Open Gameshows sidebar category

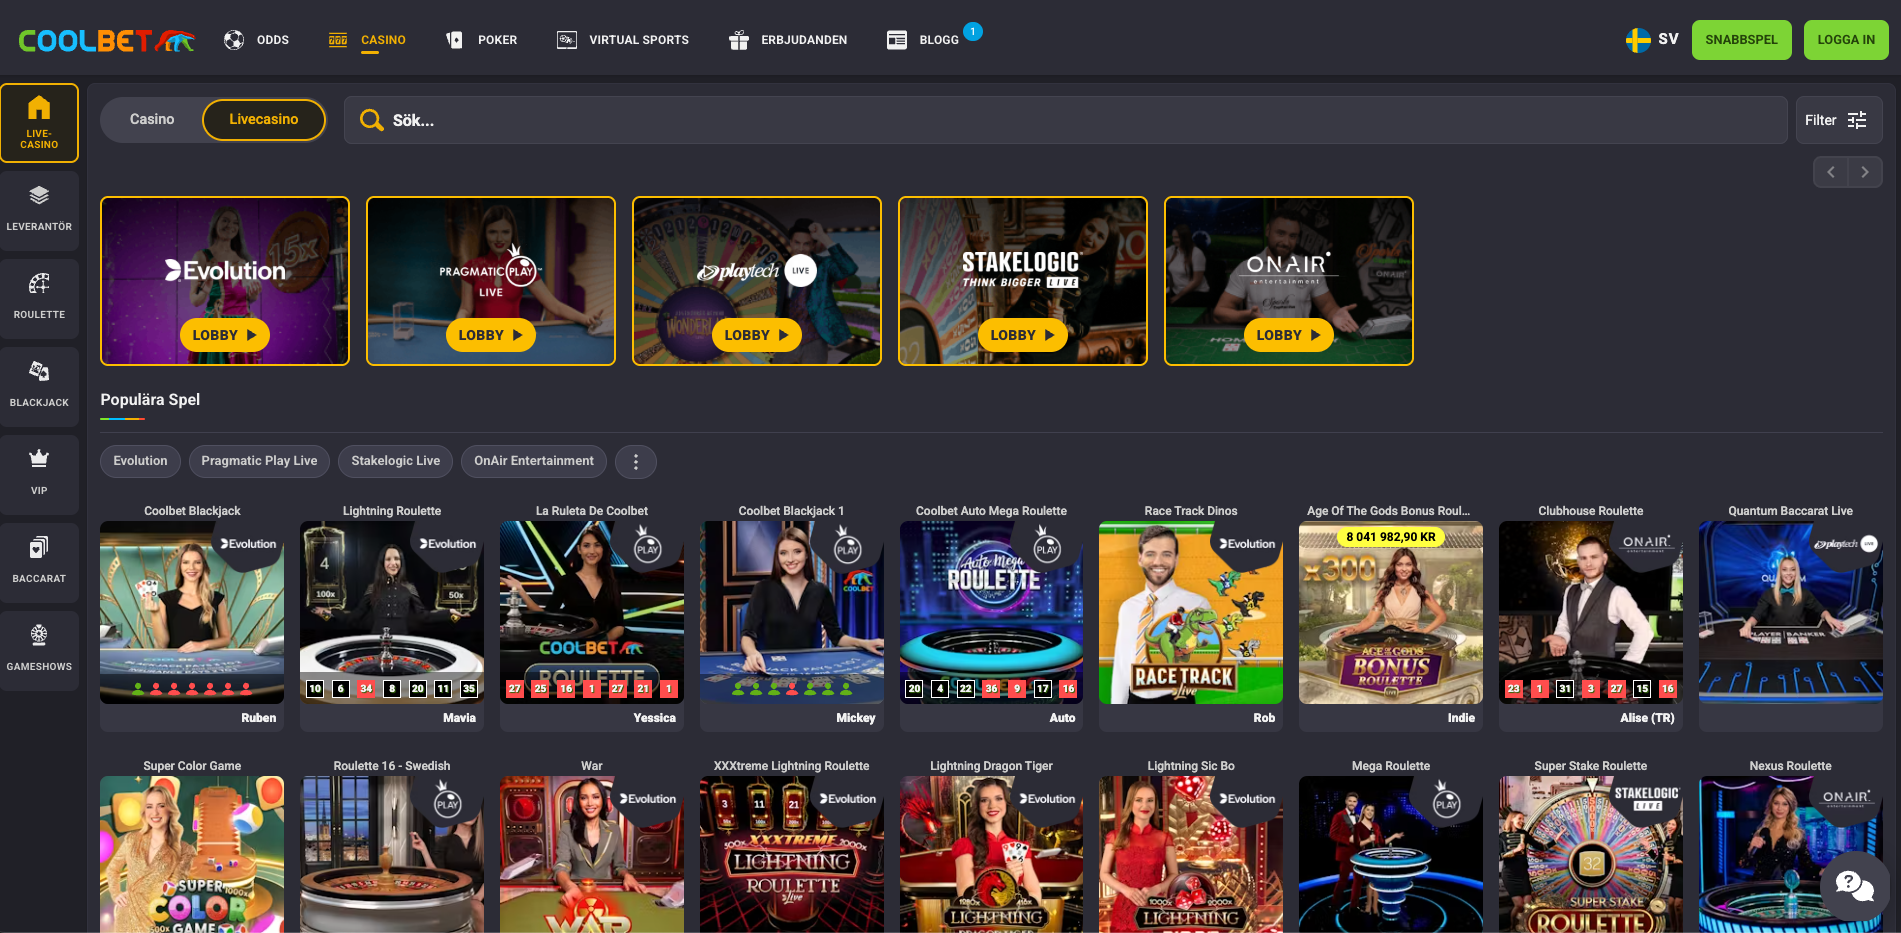[39, 651]
